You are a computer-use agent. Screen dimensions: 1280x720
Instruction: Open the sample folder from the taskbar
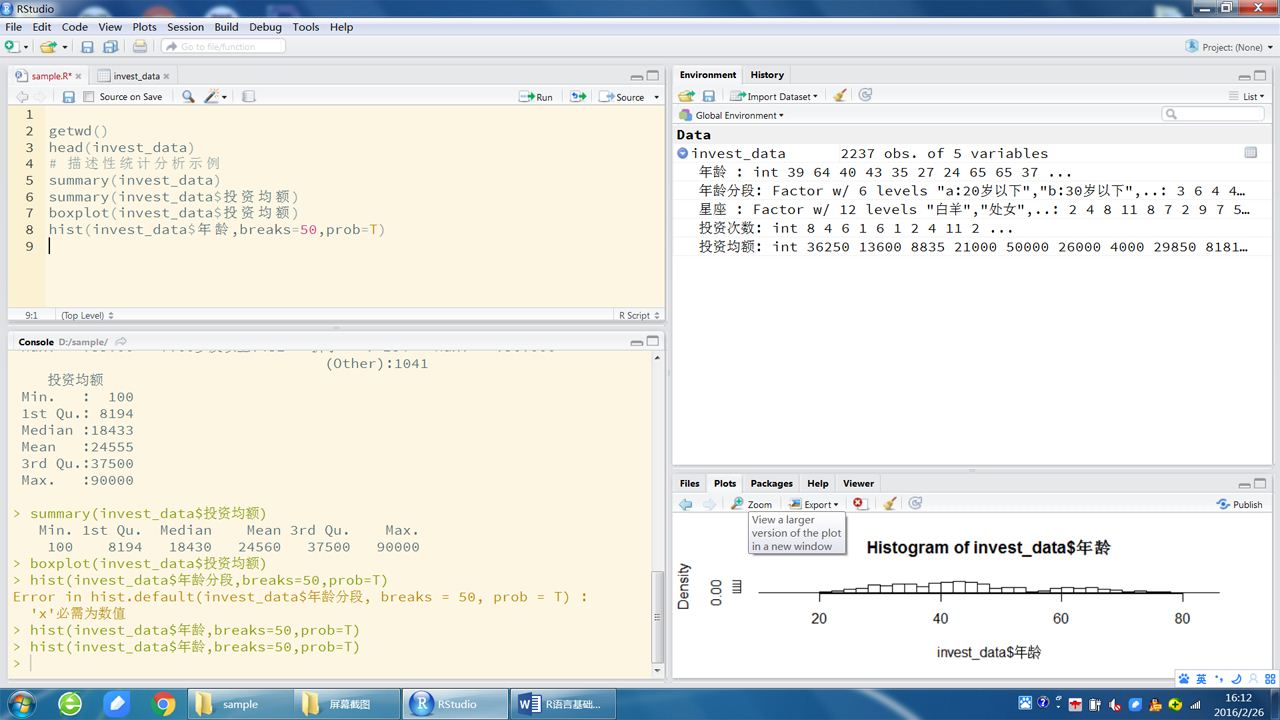pos(240,704)
